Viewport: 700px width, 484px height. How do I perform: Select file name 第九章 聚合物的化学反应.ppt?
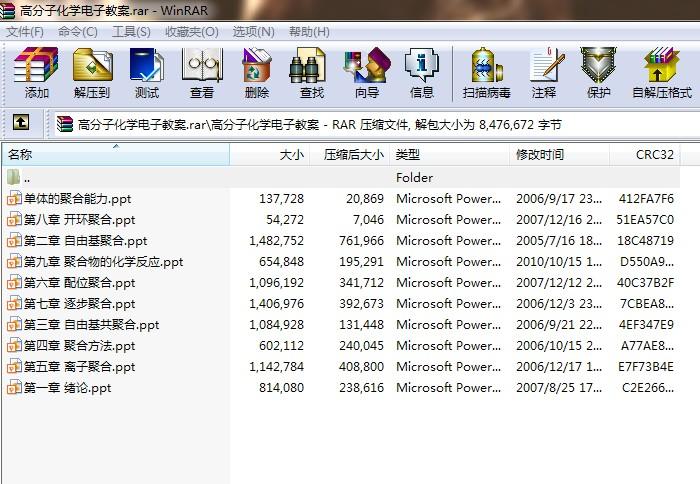click(x=104, y=261)
